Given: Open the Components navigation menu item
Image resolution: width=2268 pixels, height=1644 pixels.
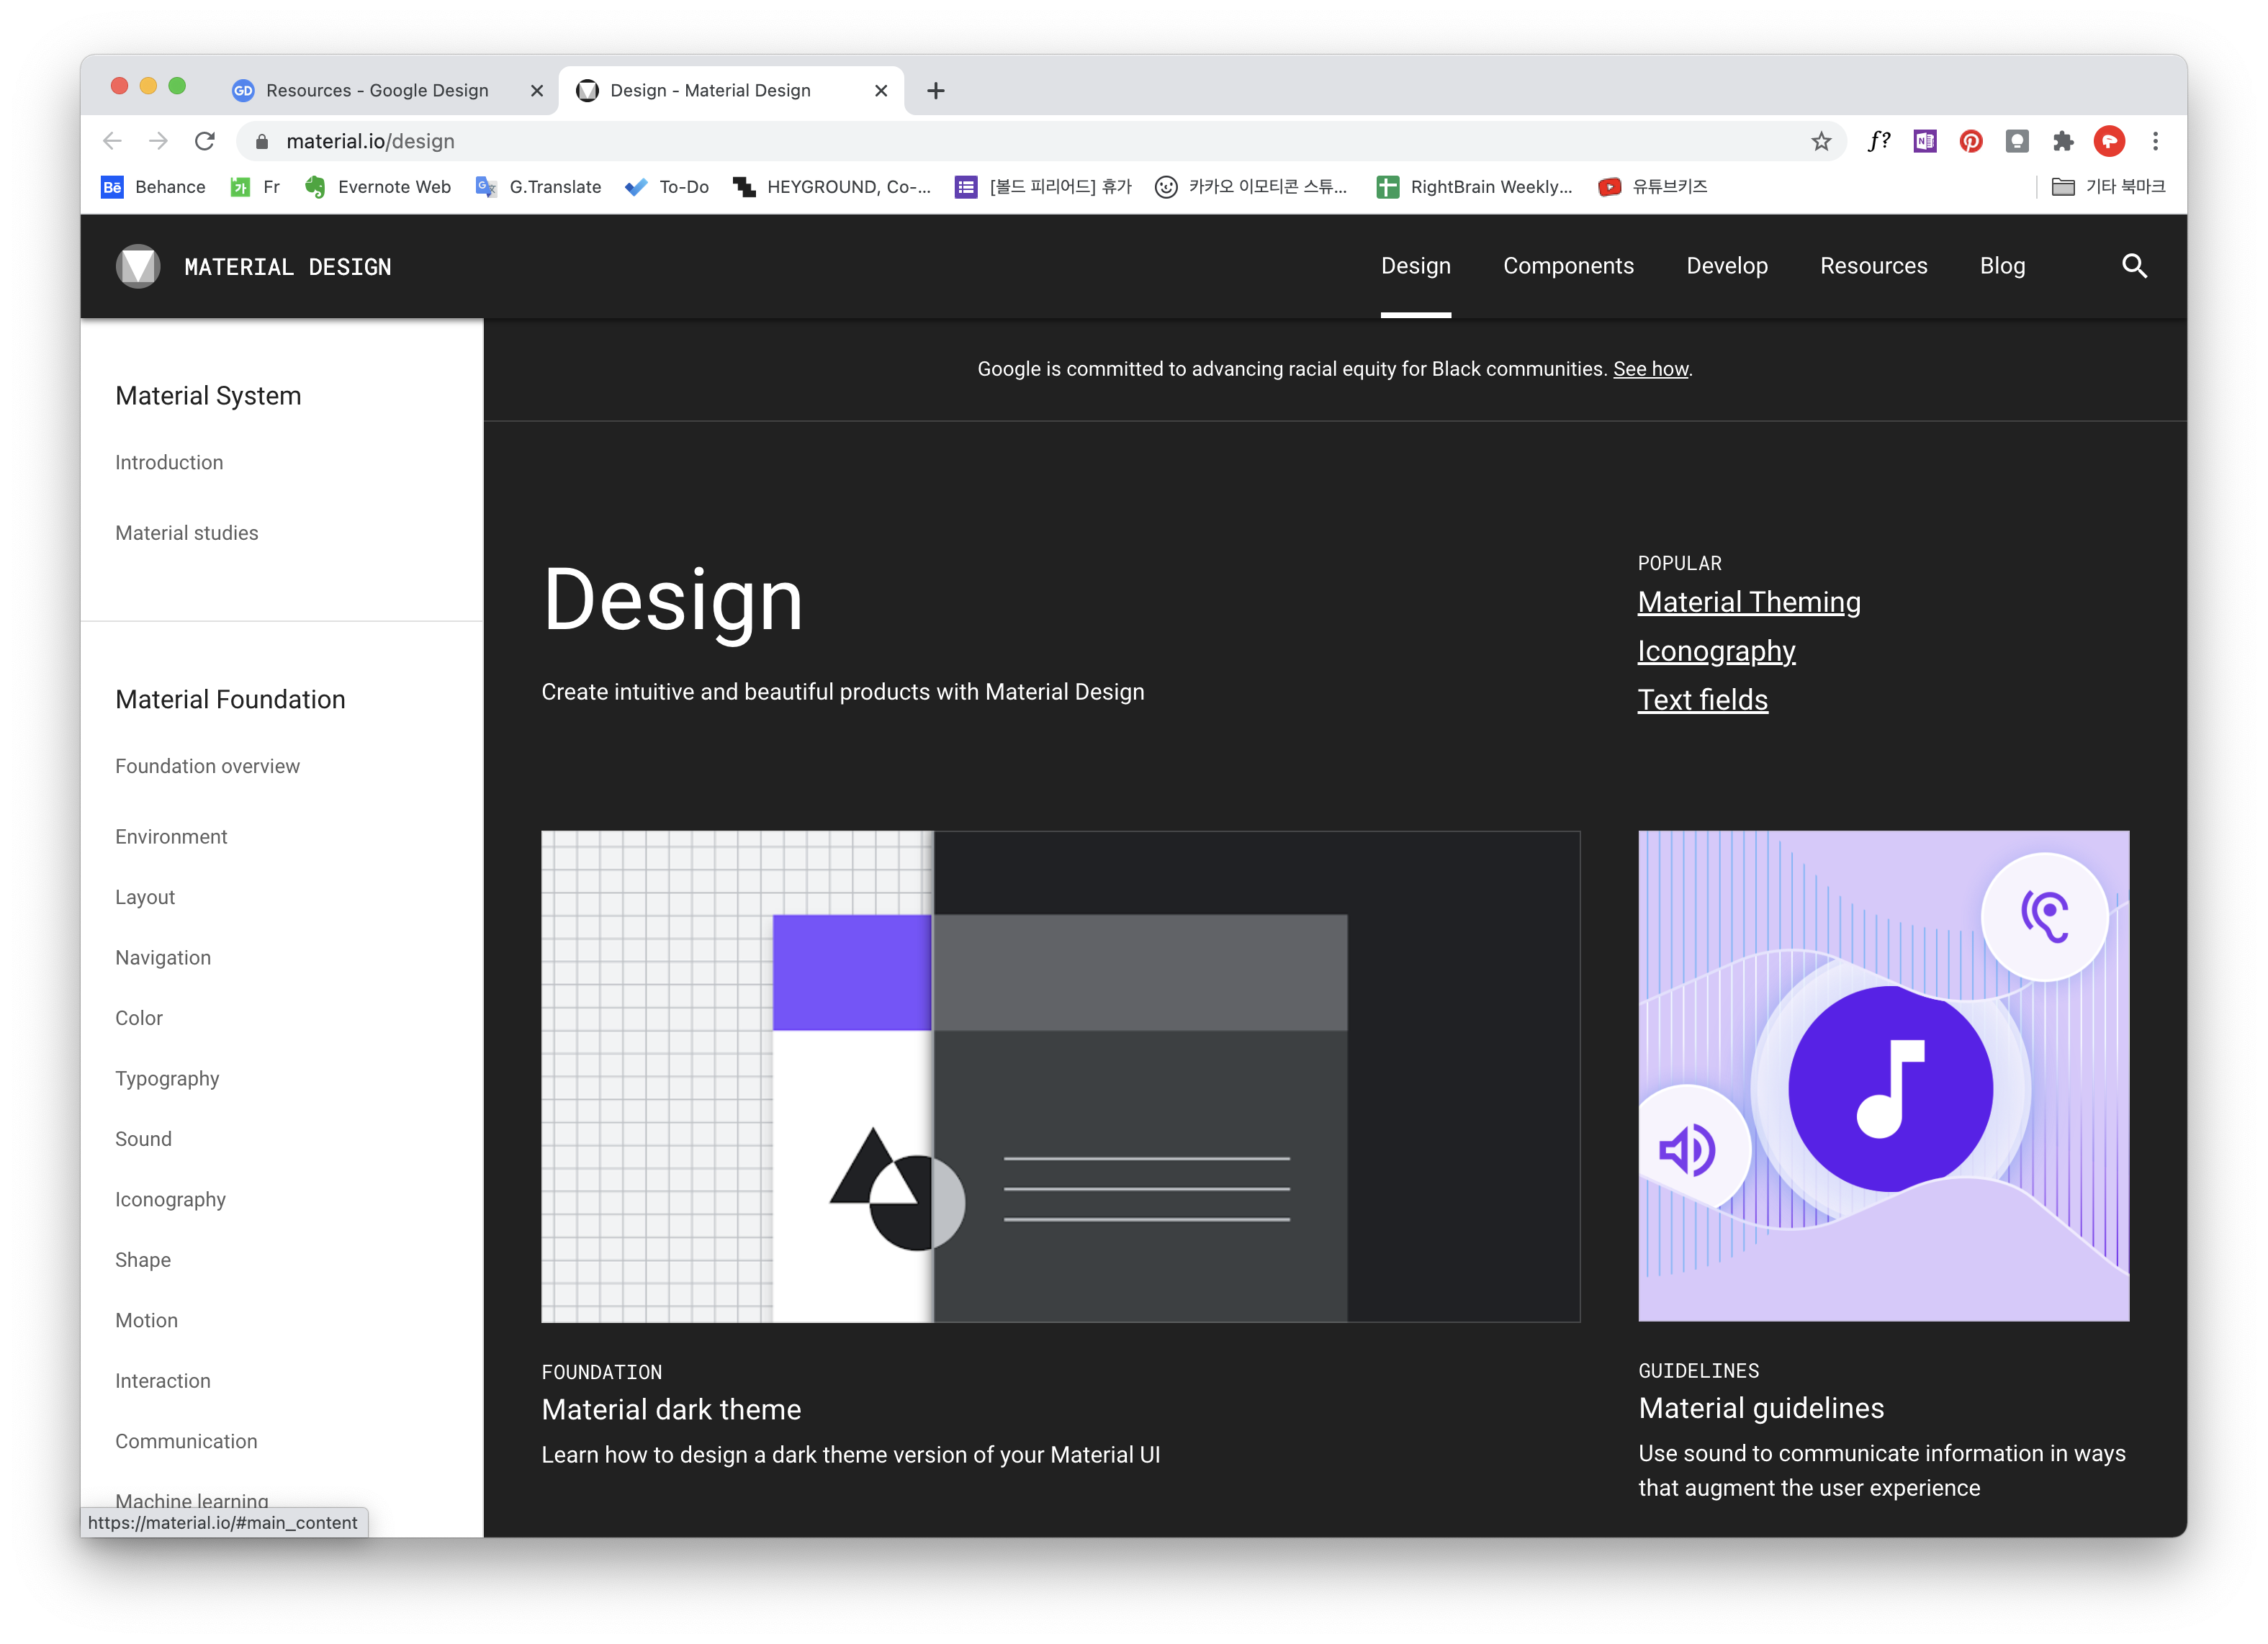Looking at the screenshot, I should tap(1568, 266).
